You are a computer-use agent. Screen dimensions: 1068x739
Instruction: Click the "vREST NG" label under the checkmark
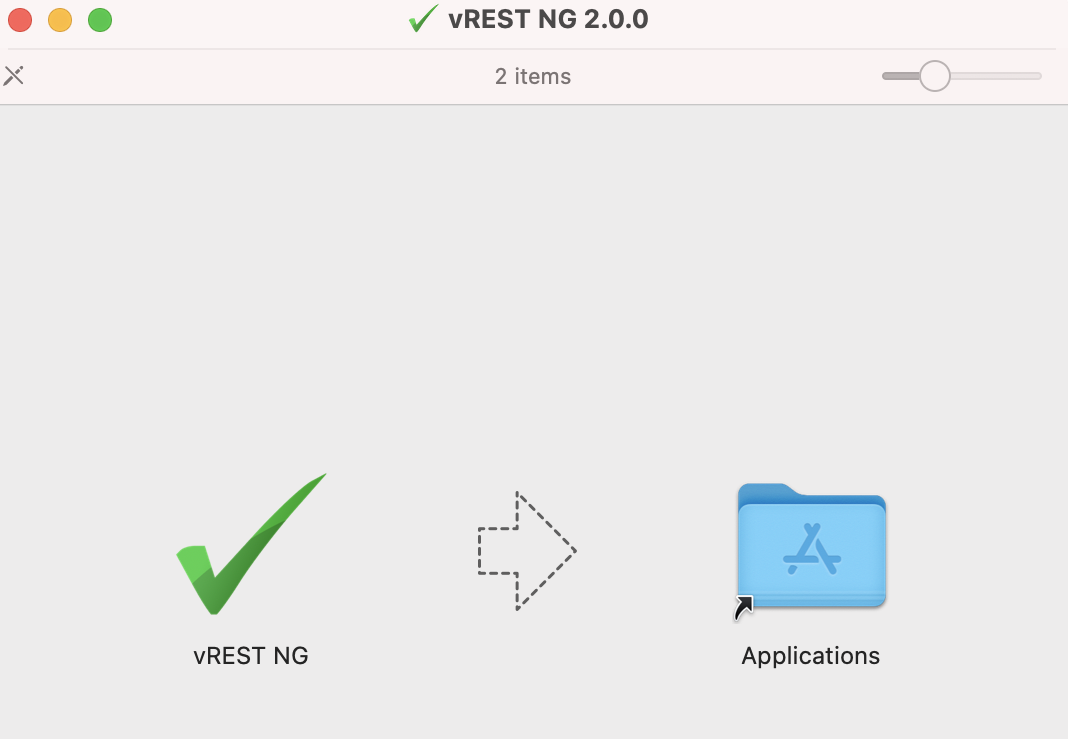[x=251, y=656]
